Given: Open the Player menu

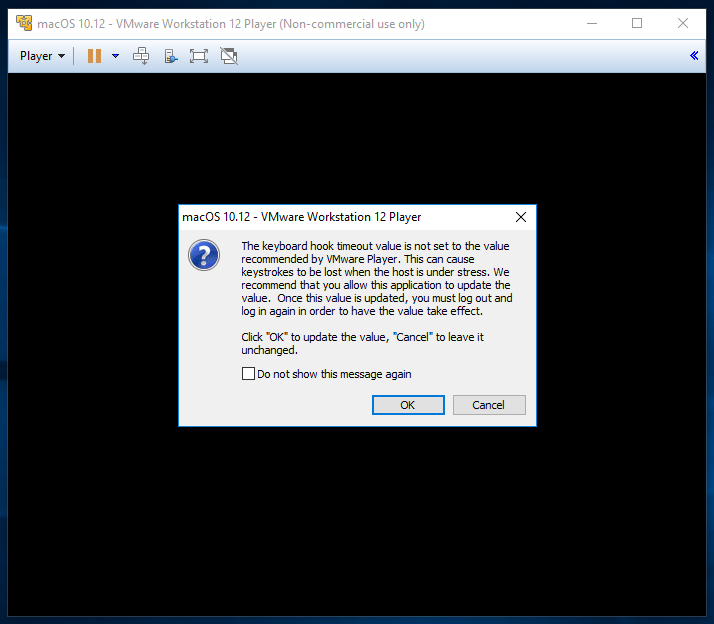Looking at the screenshot, I should tap(42, 56).
